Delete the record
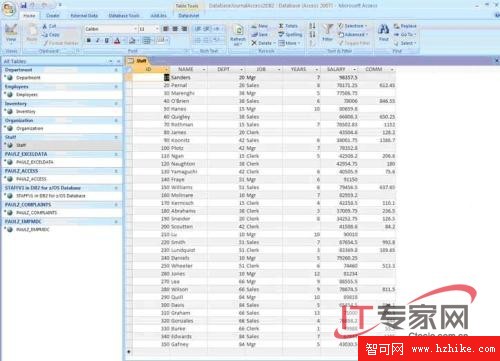Image resolution: width=500 pixels, height=361 pixels. [263, 43]
